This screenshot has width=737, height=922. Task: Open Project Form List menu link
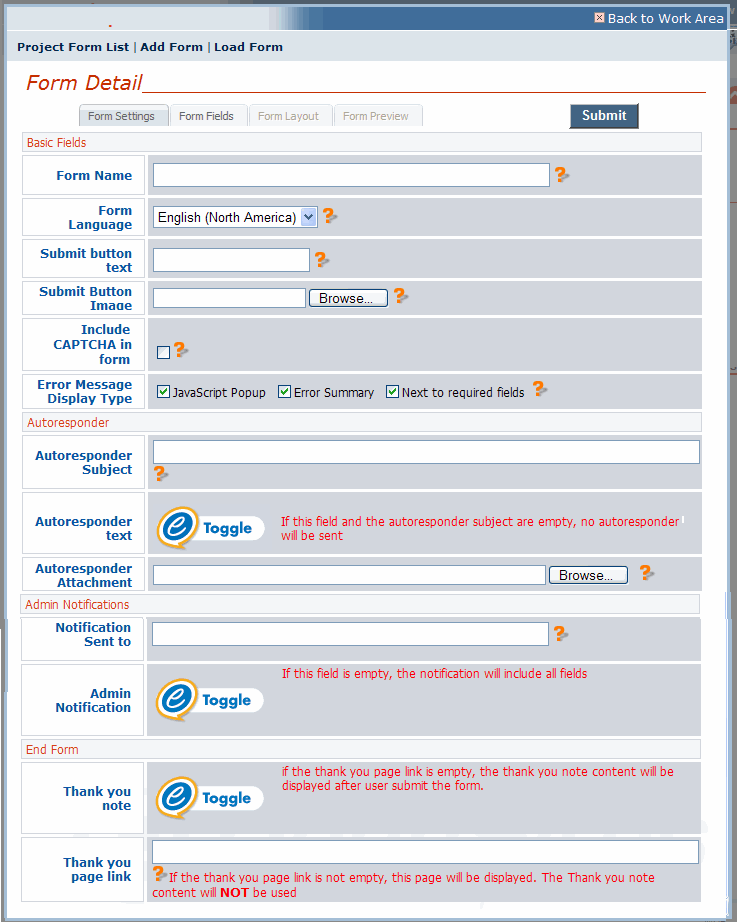tap(73, 47)
